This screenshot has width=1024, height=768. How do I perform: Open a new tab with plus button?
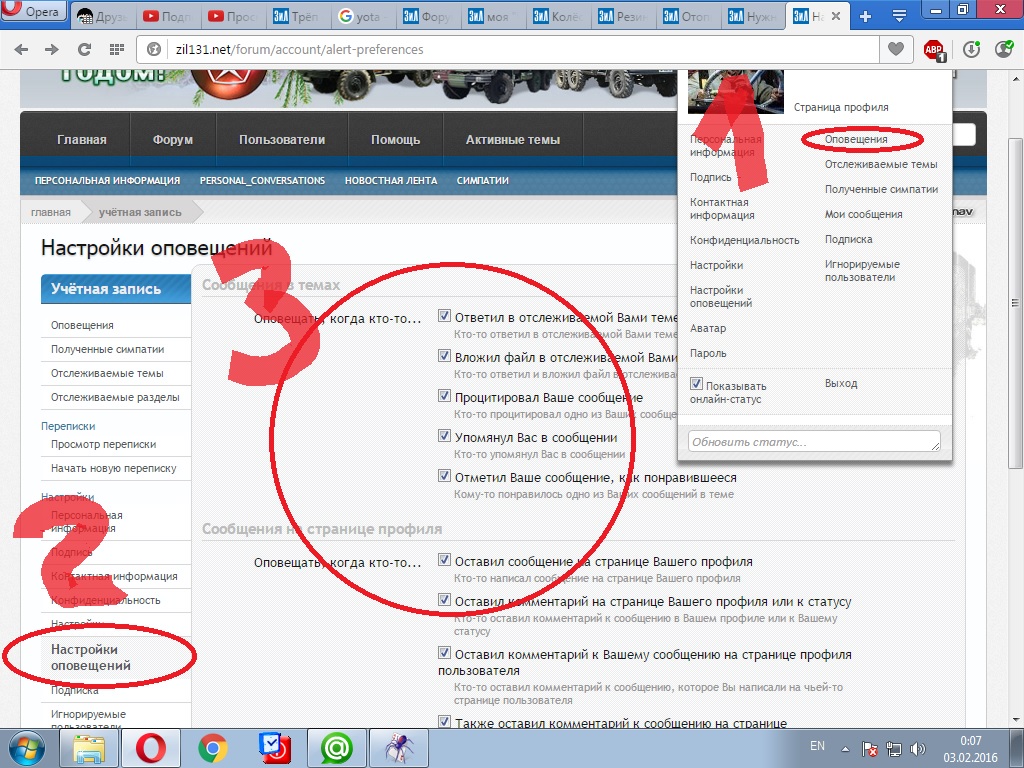click(866, 16)
